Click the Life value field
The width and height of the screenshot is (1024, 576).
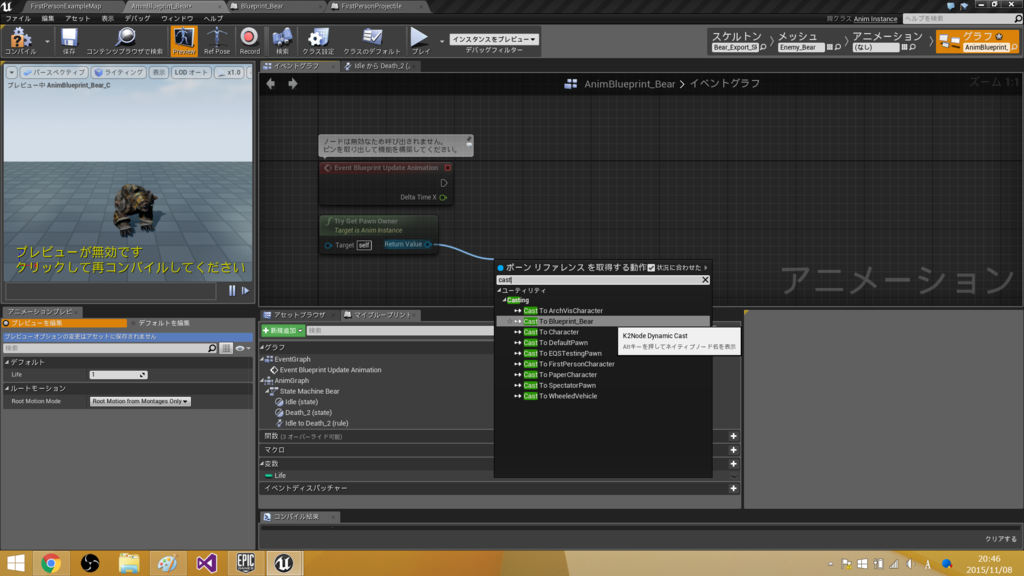click(x=118, y=375)
